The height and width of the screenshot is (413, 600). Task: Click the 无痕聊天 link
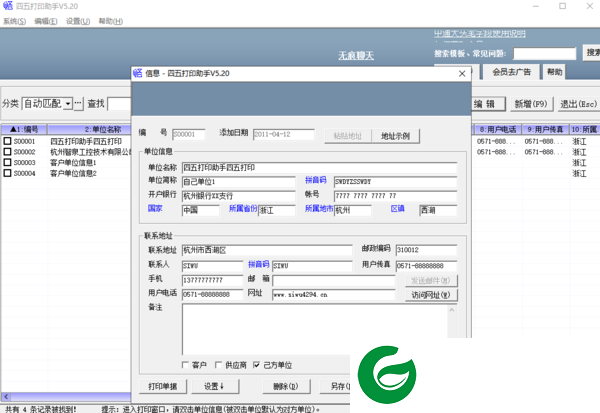pos(356,56)
